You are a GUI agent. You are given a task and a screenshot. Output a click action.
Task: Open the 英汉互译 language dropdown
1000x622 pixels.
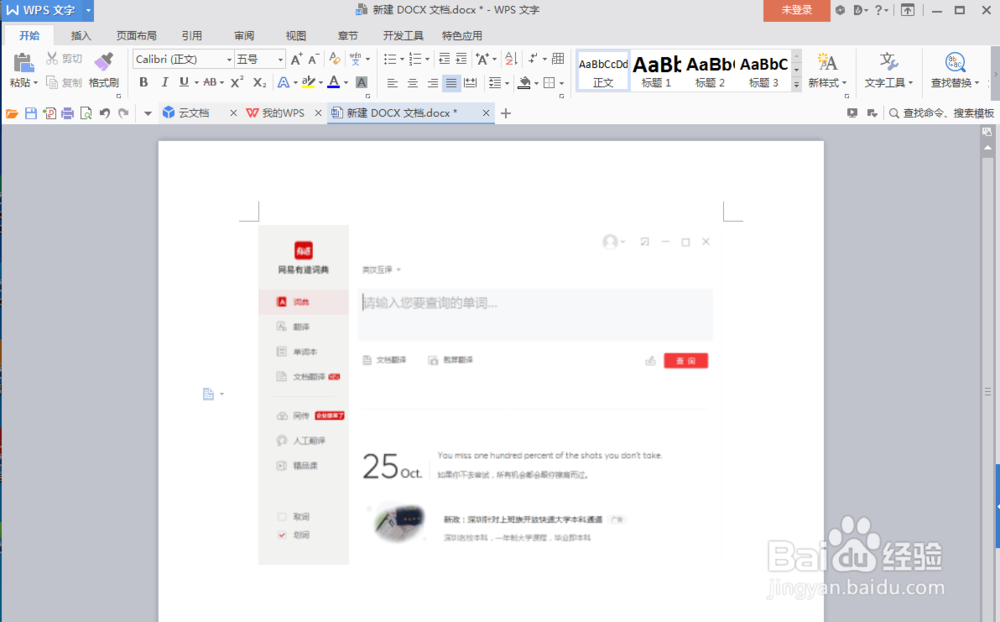[377, 270]
